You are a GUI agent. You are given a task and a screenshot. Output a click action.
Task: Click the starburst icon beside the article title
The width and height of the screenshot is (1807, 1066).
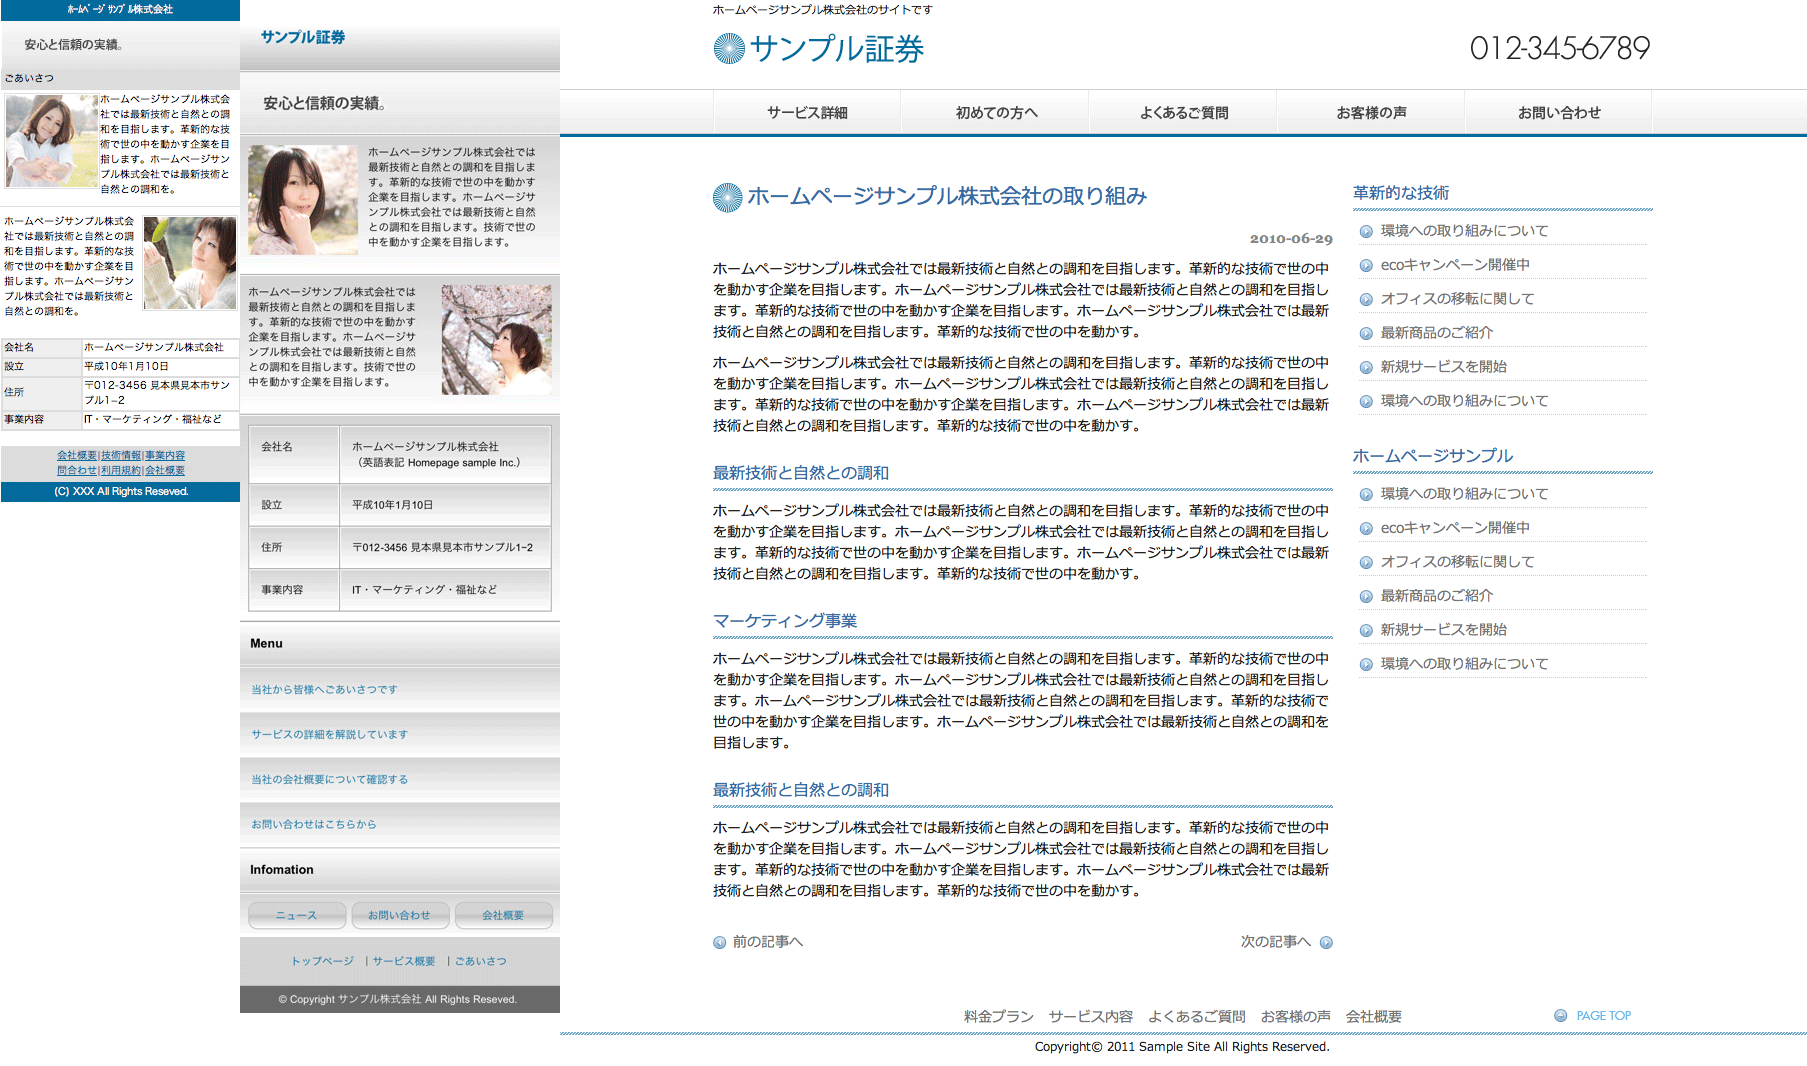pyautogui.click(x=727, y=197)
